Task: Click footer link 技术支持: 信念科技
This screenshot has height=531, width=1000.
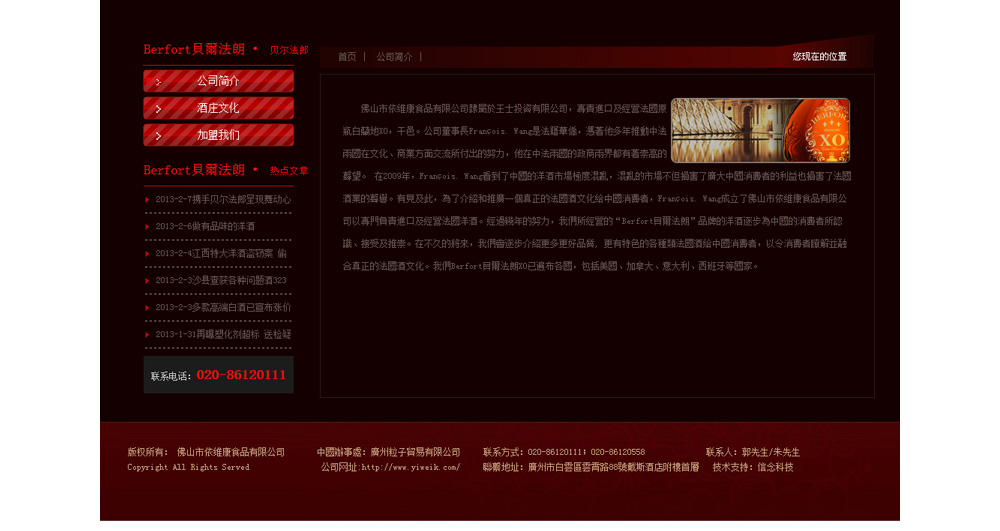Action: (753, 467)
